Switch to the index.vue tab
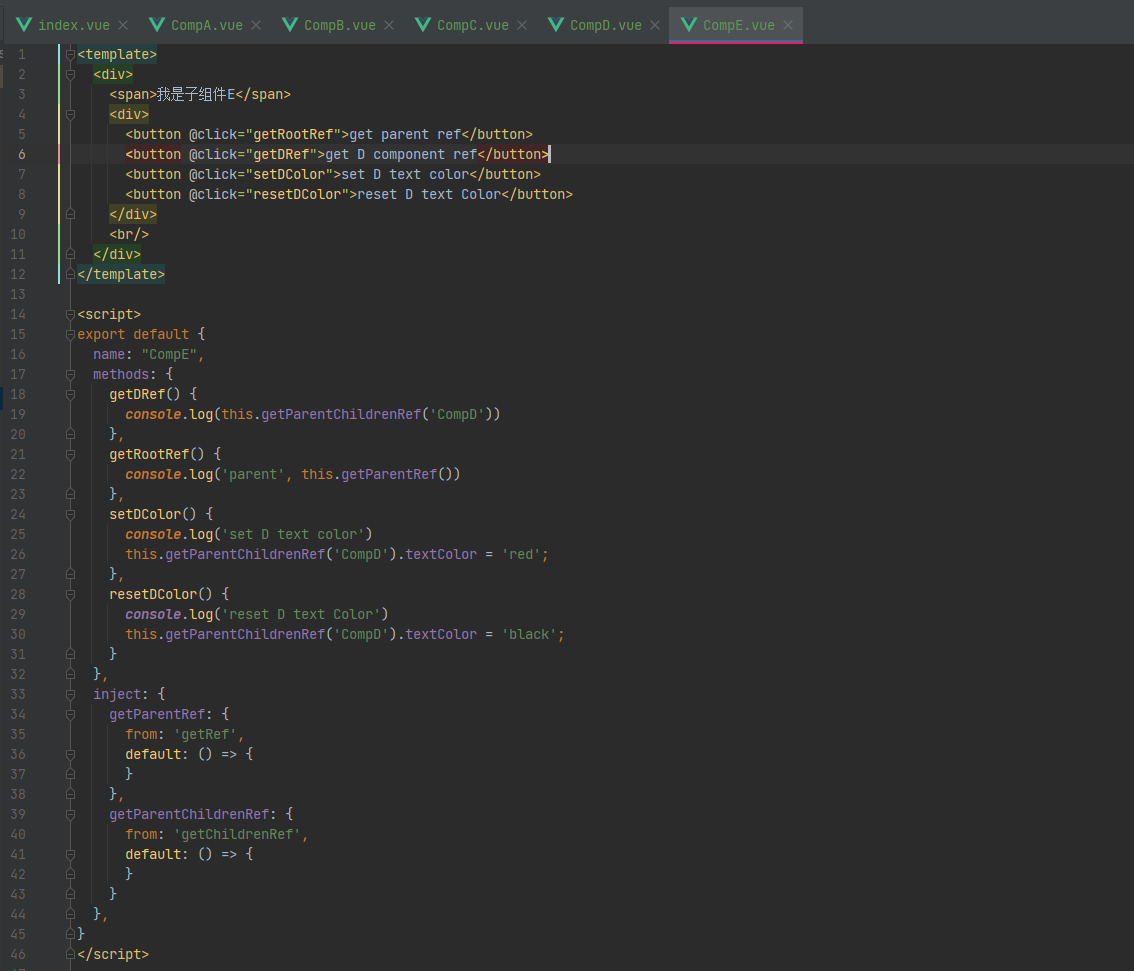The image size is (1134, 971). tap(72, 25)
